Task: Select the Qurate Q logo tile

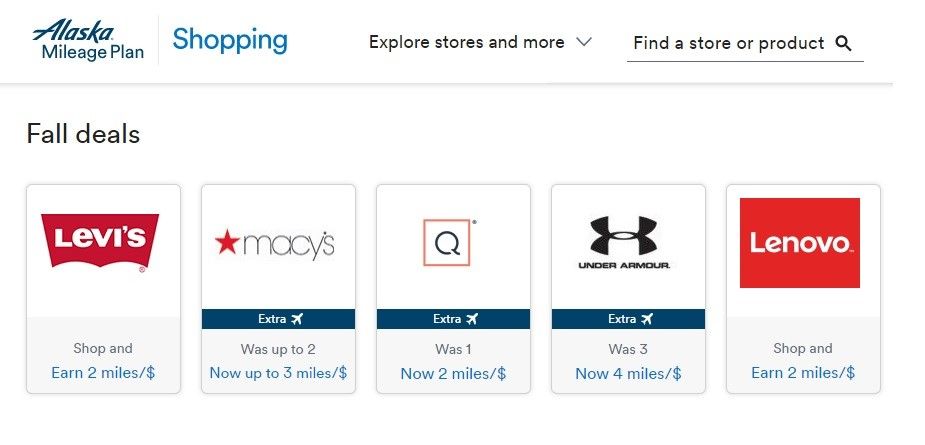Action: tap(449, 243)
